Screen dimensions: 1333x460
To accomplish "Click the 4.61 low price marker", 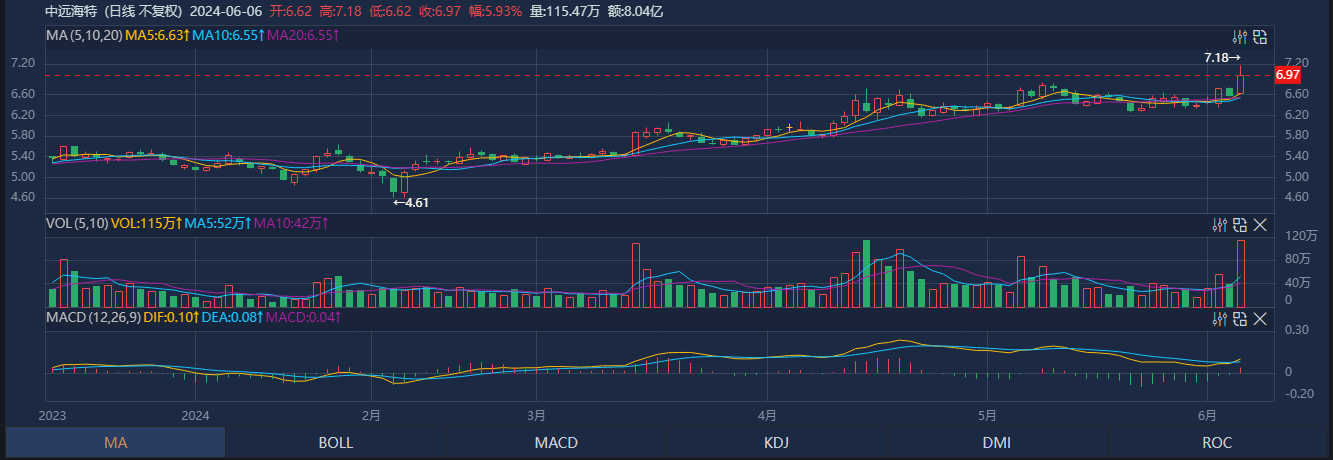I will tap(411, 202).
